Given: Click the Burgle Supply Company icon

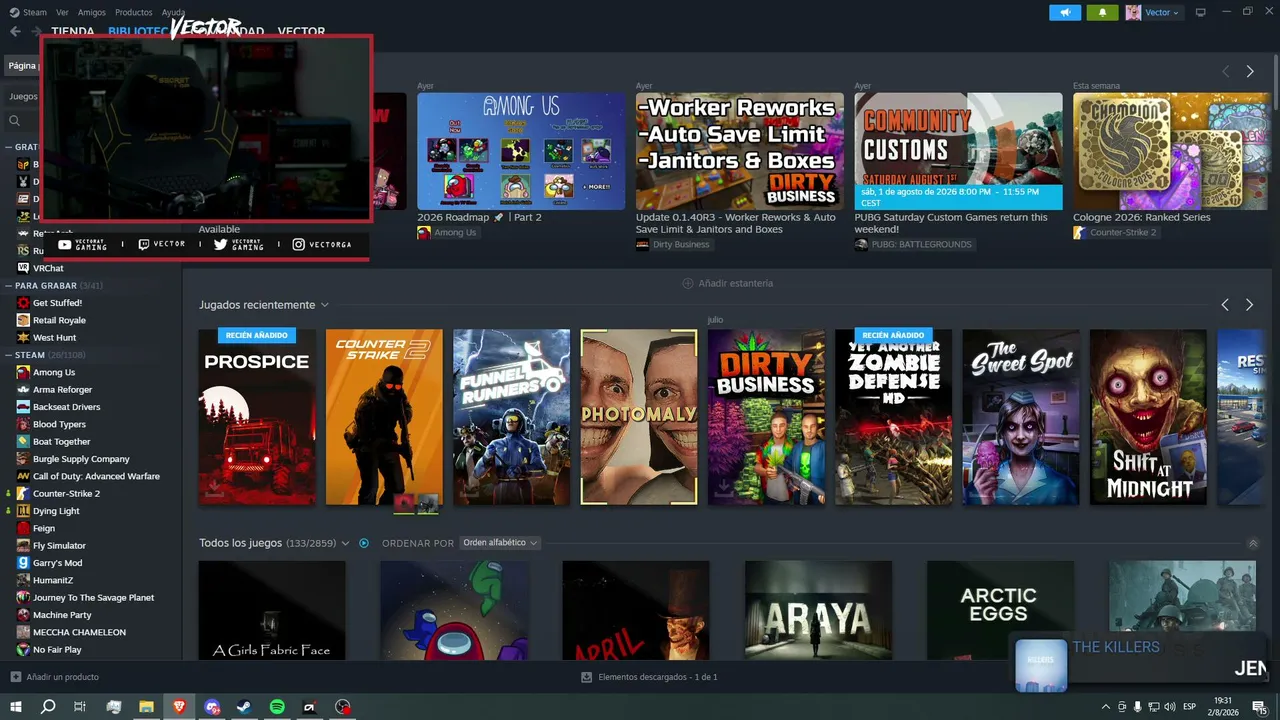Looking at the screenshot, I should (x=23, y=459).
